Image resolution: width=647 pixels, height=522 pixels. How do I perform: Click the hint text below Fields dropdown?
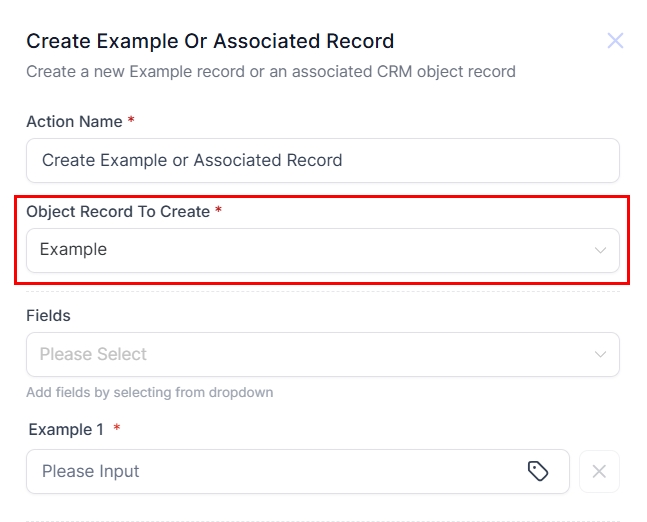point(149,392)
